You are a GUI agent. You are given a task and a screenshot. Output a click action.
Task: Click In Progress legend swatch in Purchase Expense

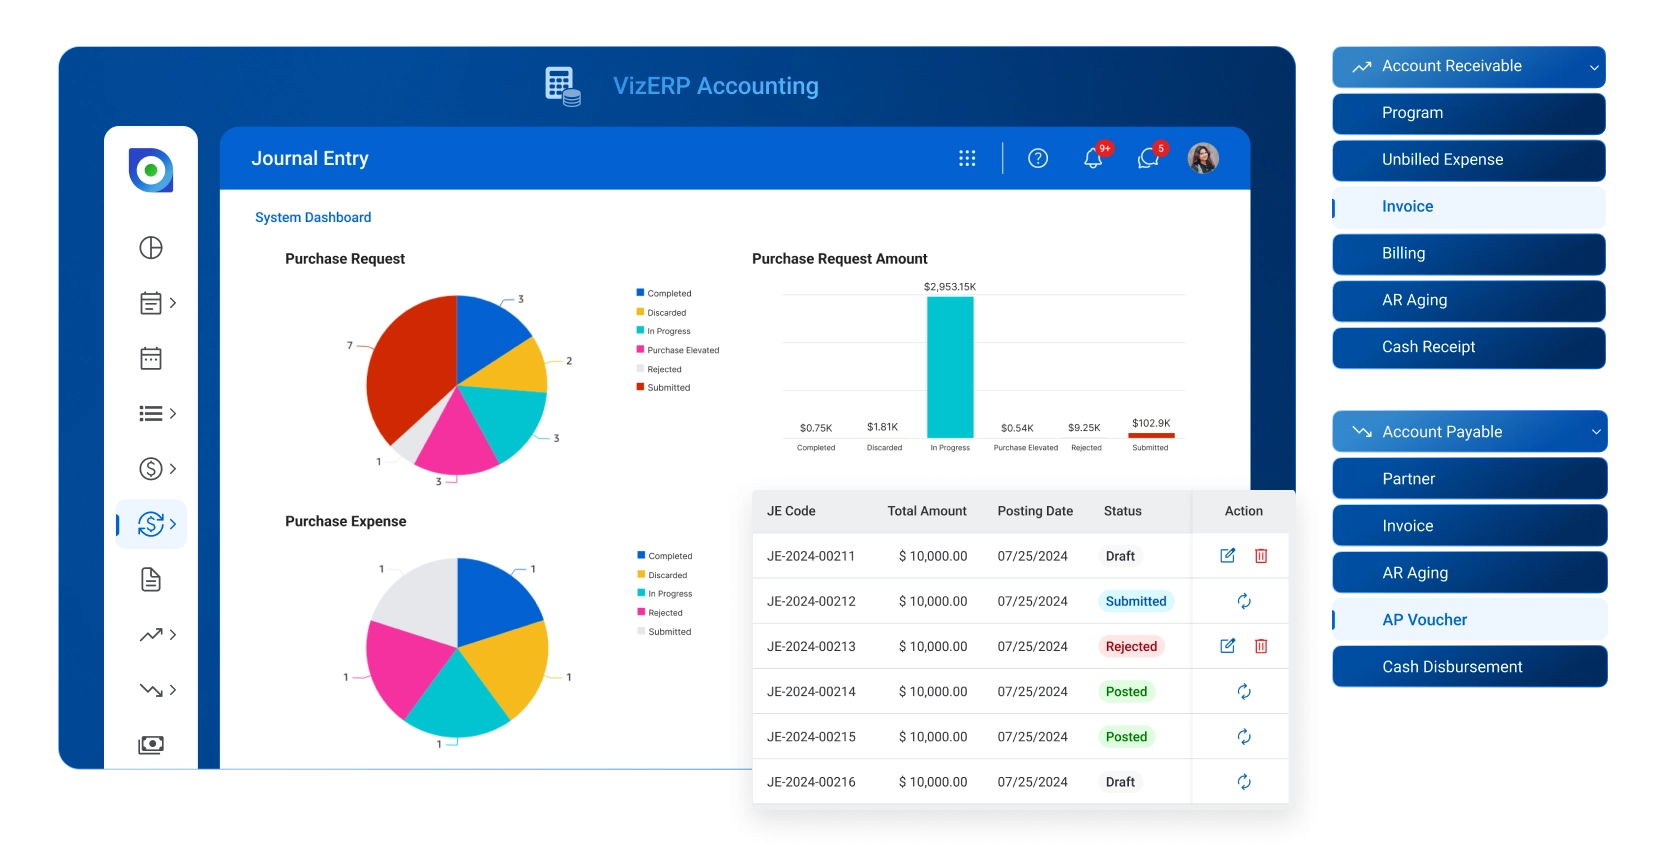coord(641,593)
